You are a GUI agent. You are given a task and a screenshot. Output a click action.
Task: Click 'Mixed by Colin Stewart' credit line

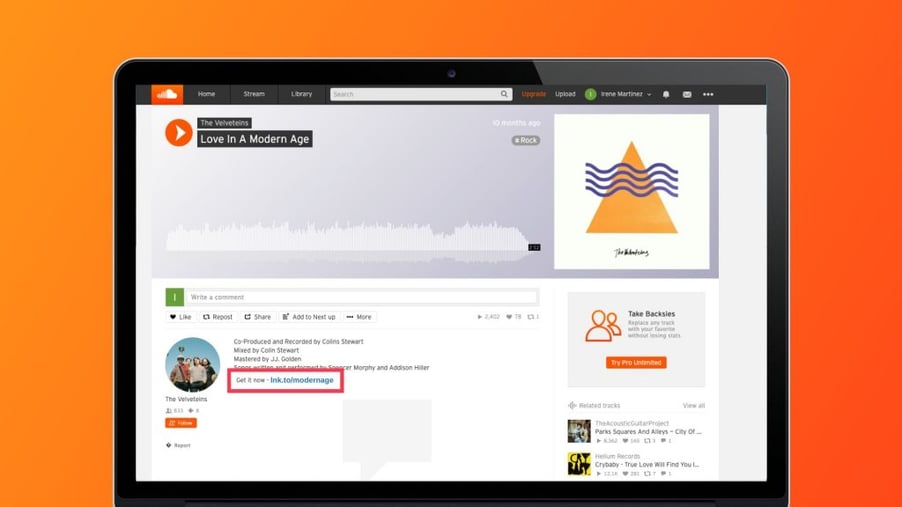(266, 350)
